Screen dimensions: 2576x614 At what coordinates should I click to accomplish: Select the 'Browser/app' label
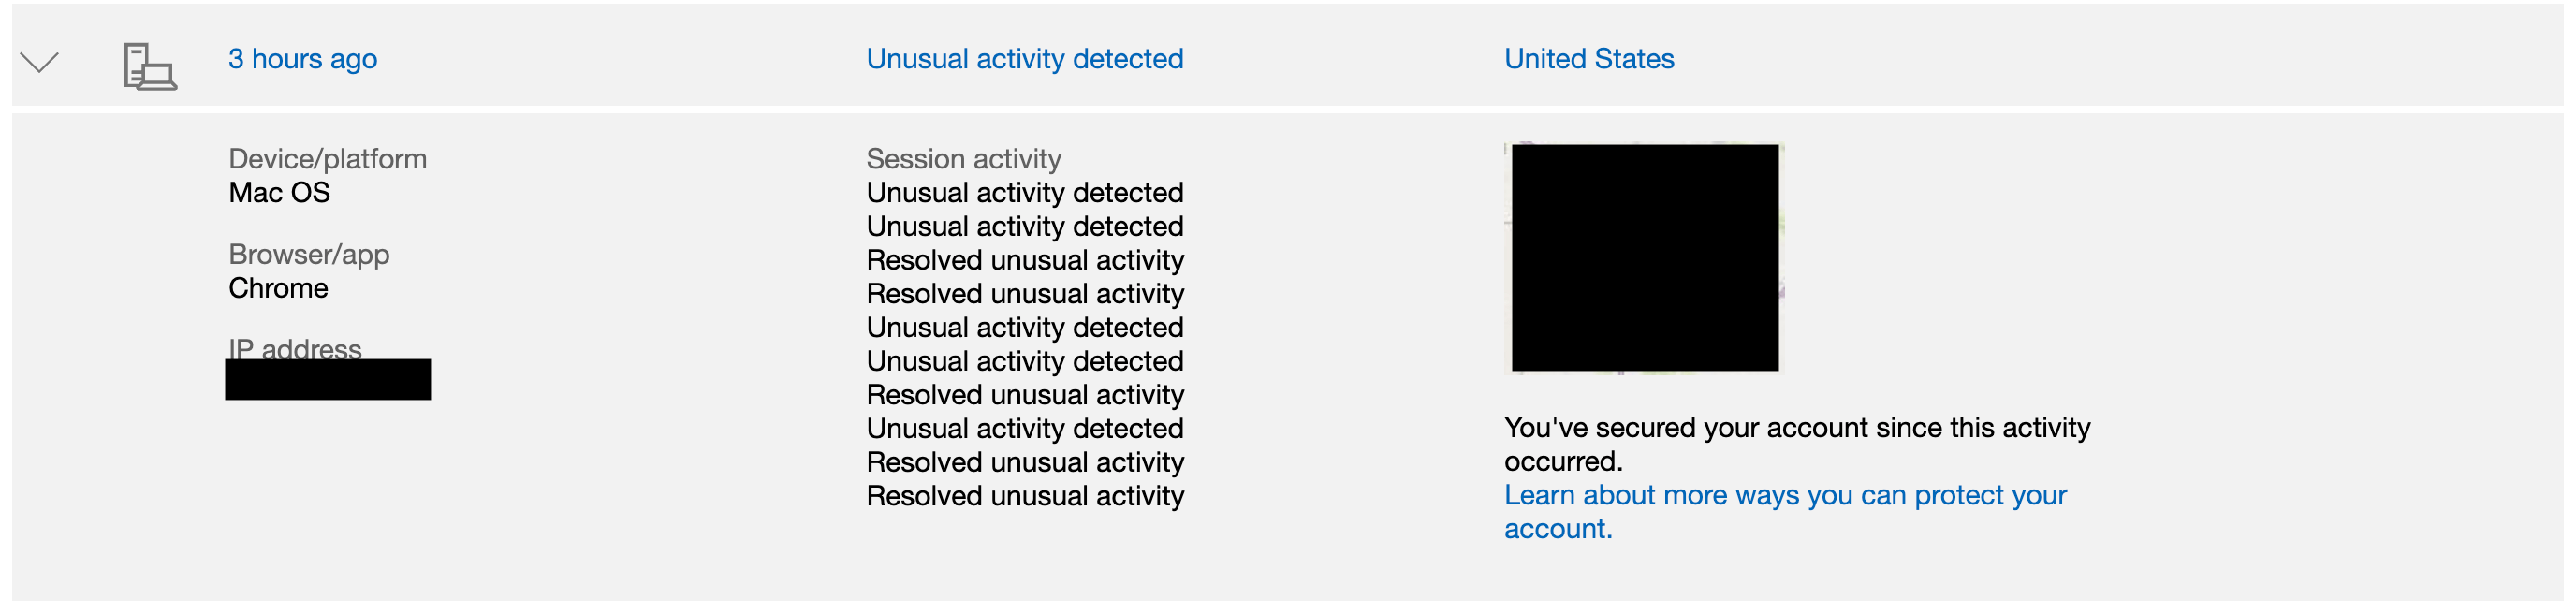click(309, 254)
